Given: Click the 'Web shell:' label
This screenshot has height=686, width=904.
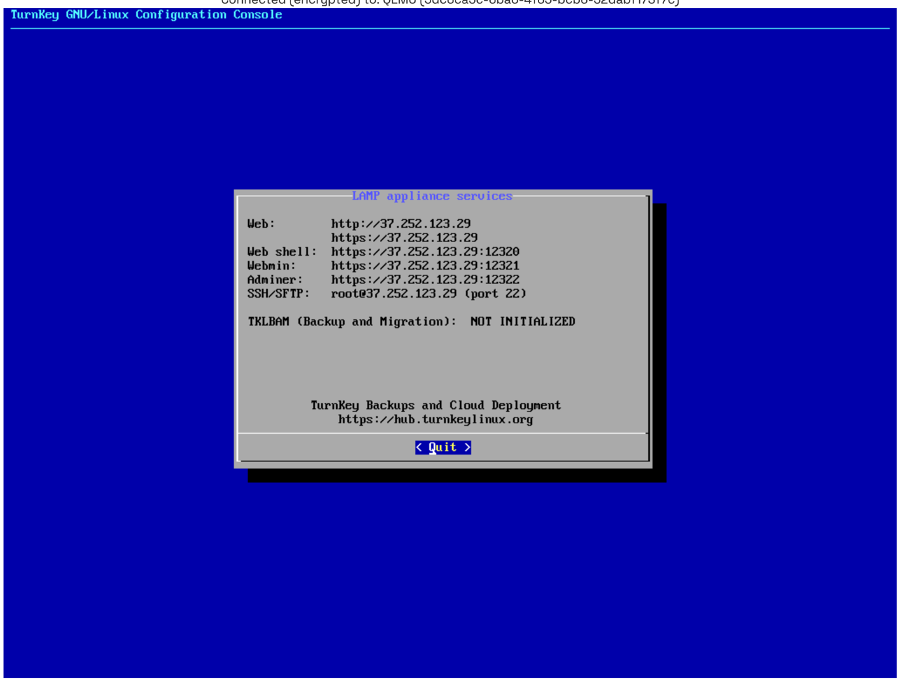Looking at the screenshot, I should (282, 252).
